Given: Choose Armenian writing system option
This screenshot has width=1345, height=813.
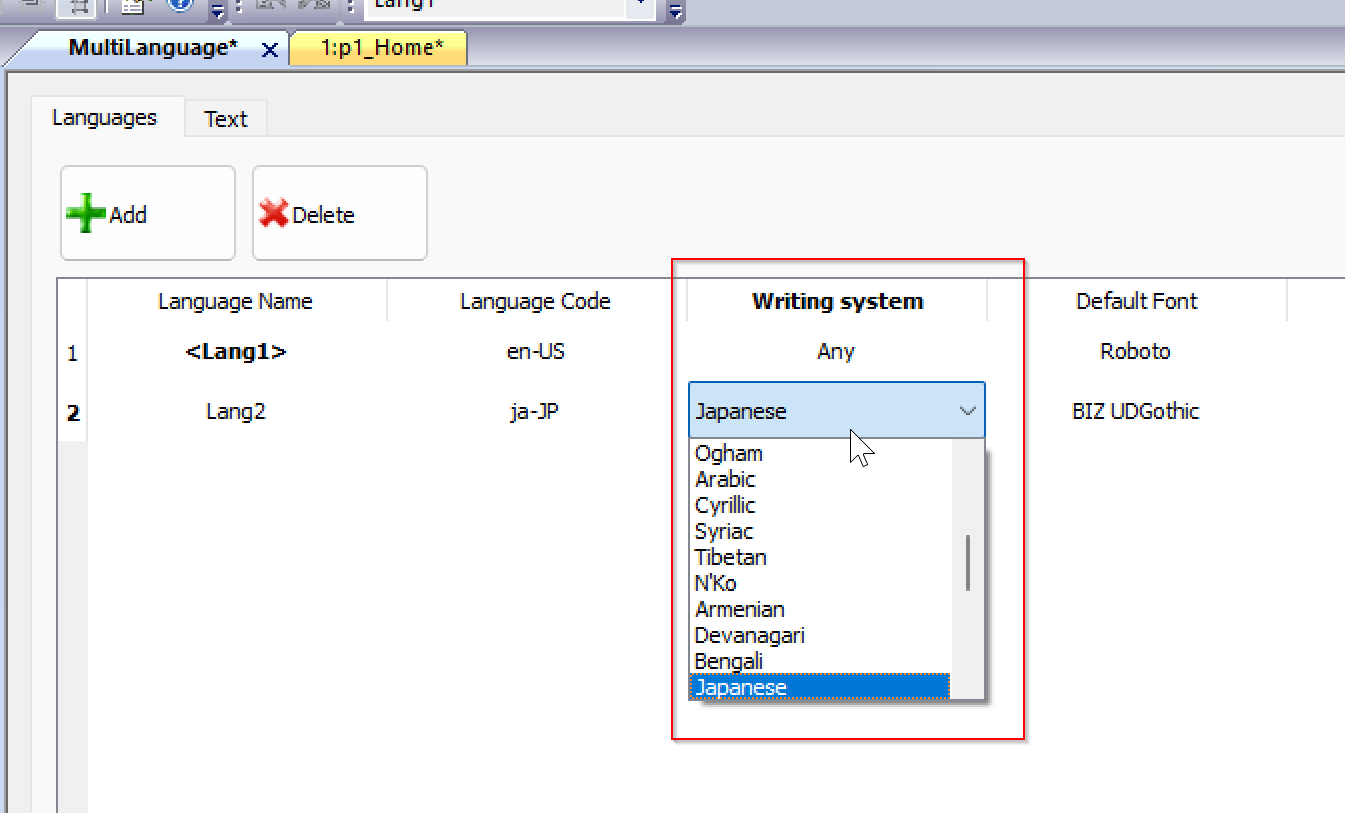Looking at the screenshot, I should click(x=820, y=609).
